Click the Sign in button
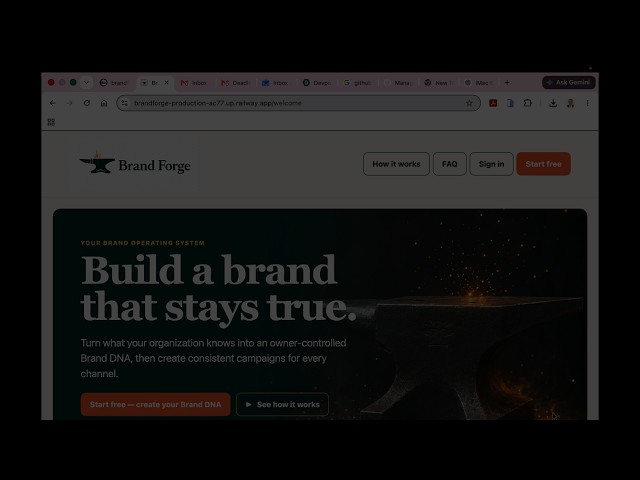 (x=491, y=164)
